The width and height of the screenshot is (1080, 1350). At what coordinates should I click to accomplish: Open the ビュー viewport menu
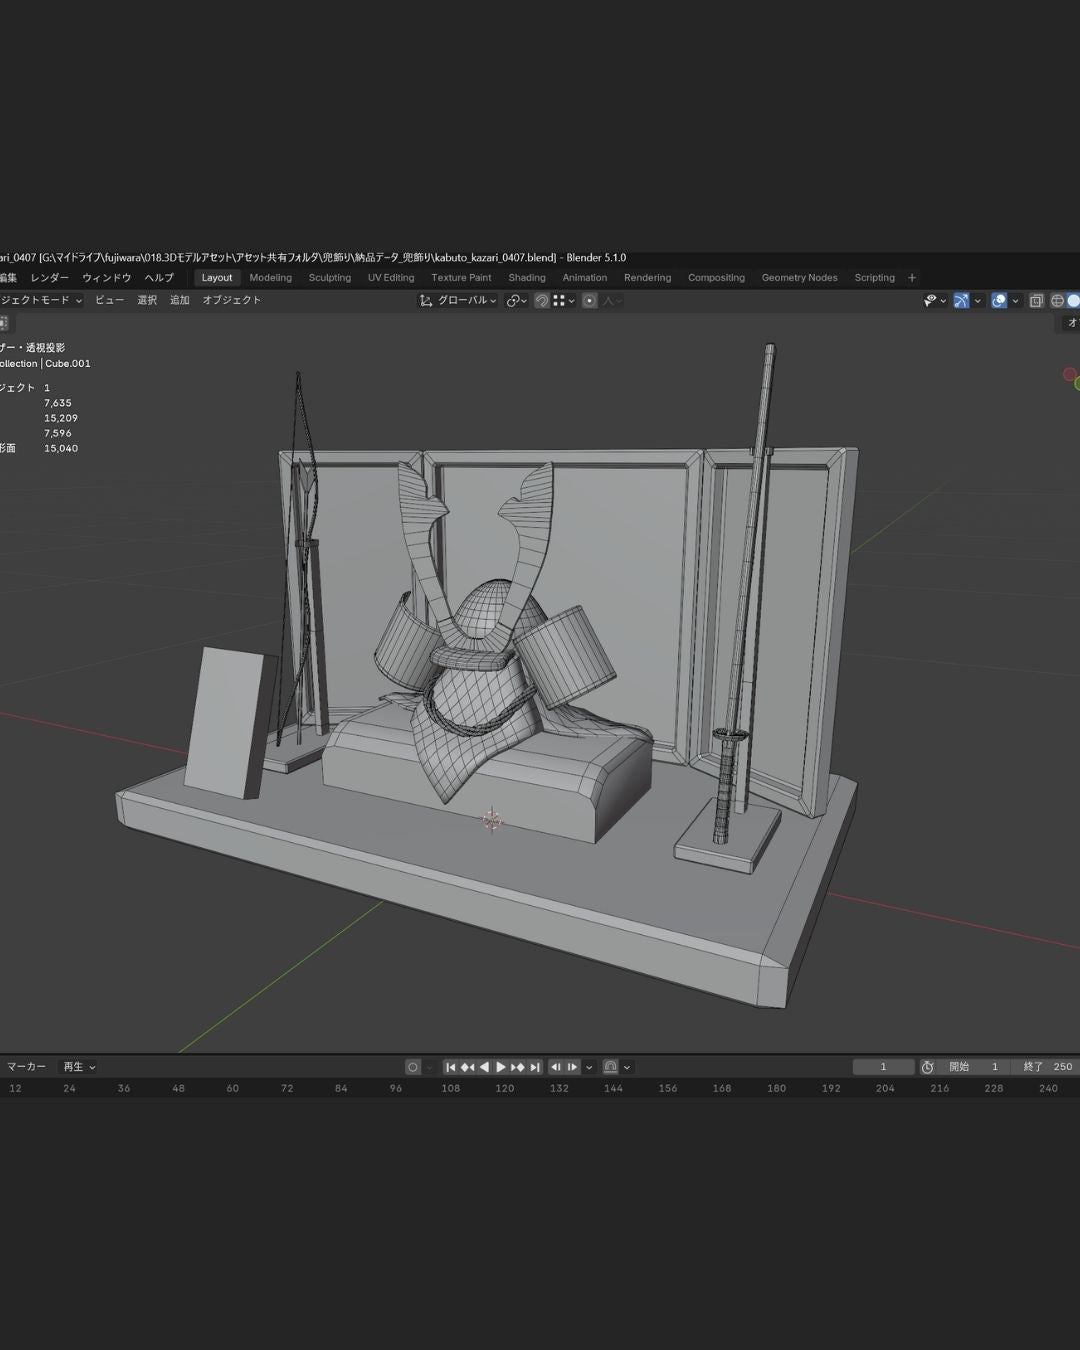pos(109,300)
